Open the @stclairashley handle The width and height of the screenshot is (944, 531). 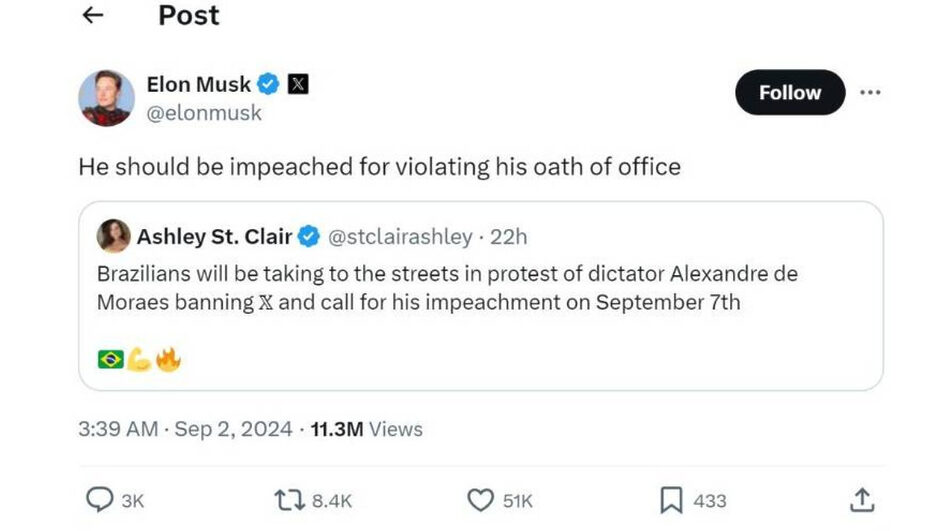tap(400, 237)
